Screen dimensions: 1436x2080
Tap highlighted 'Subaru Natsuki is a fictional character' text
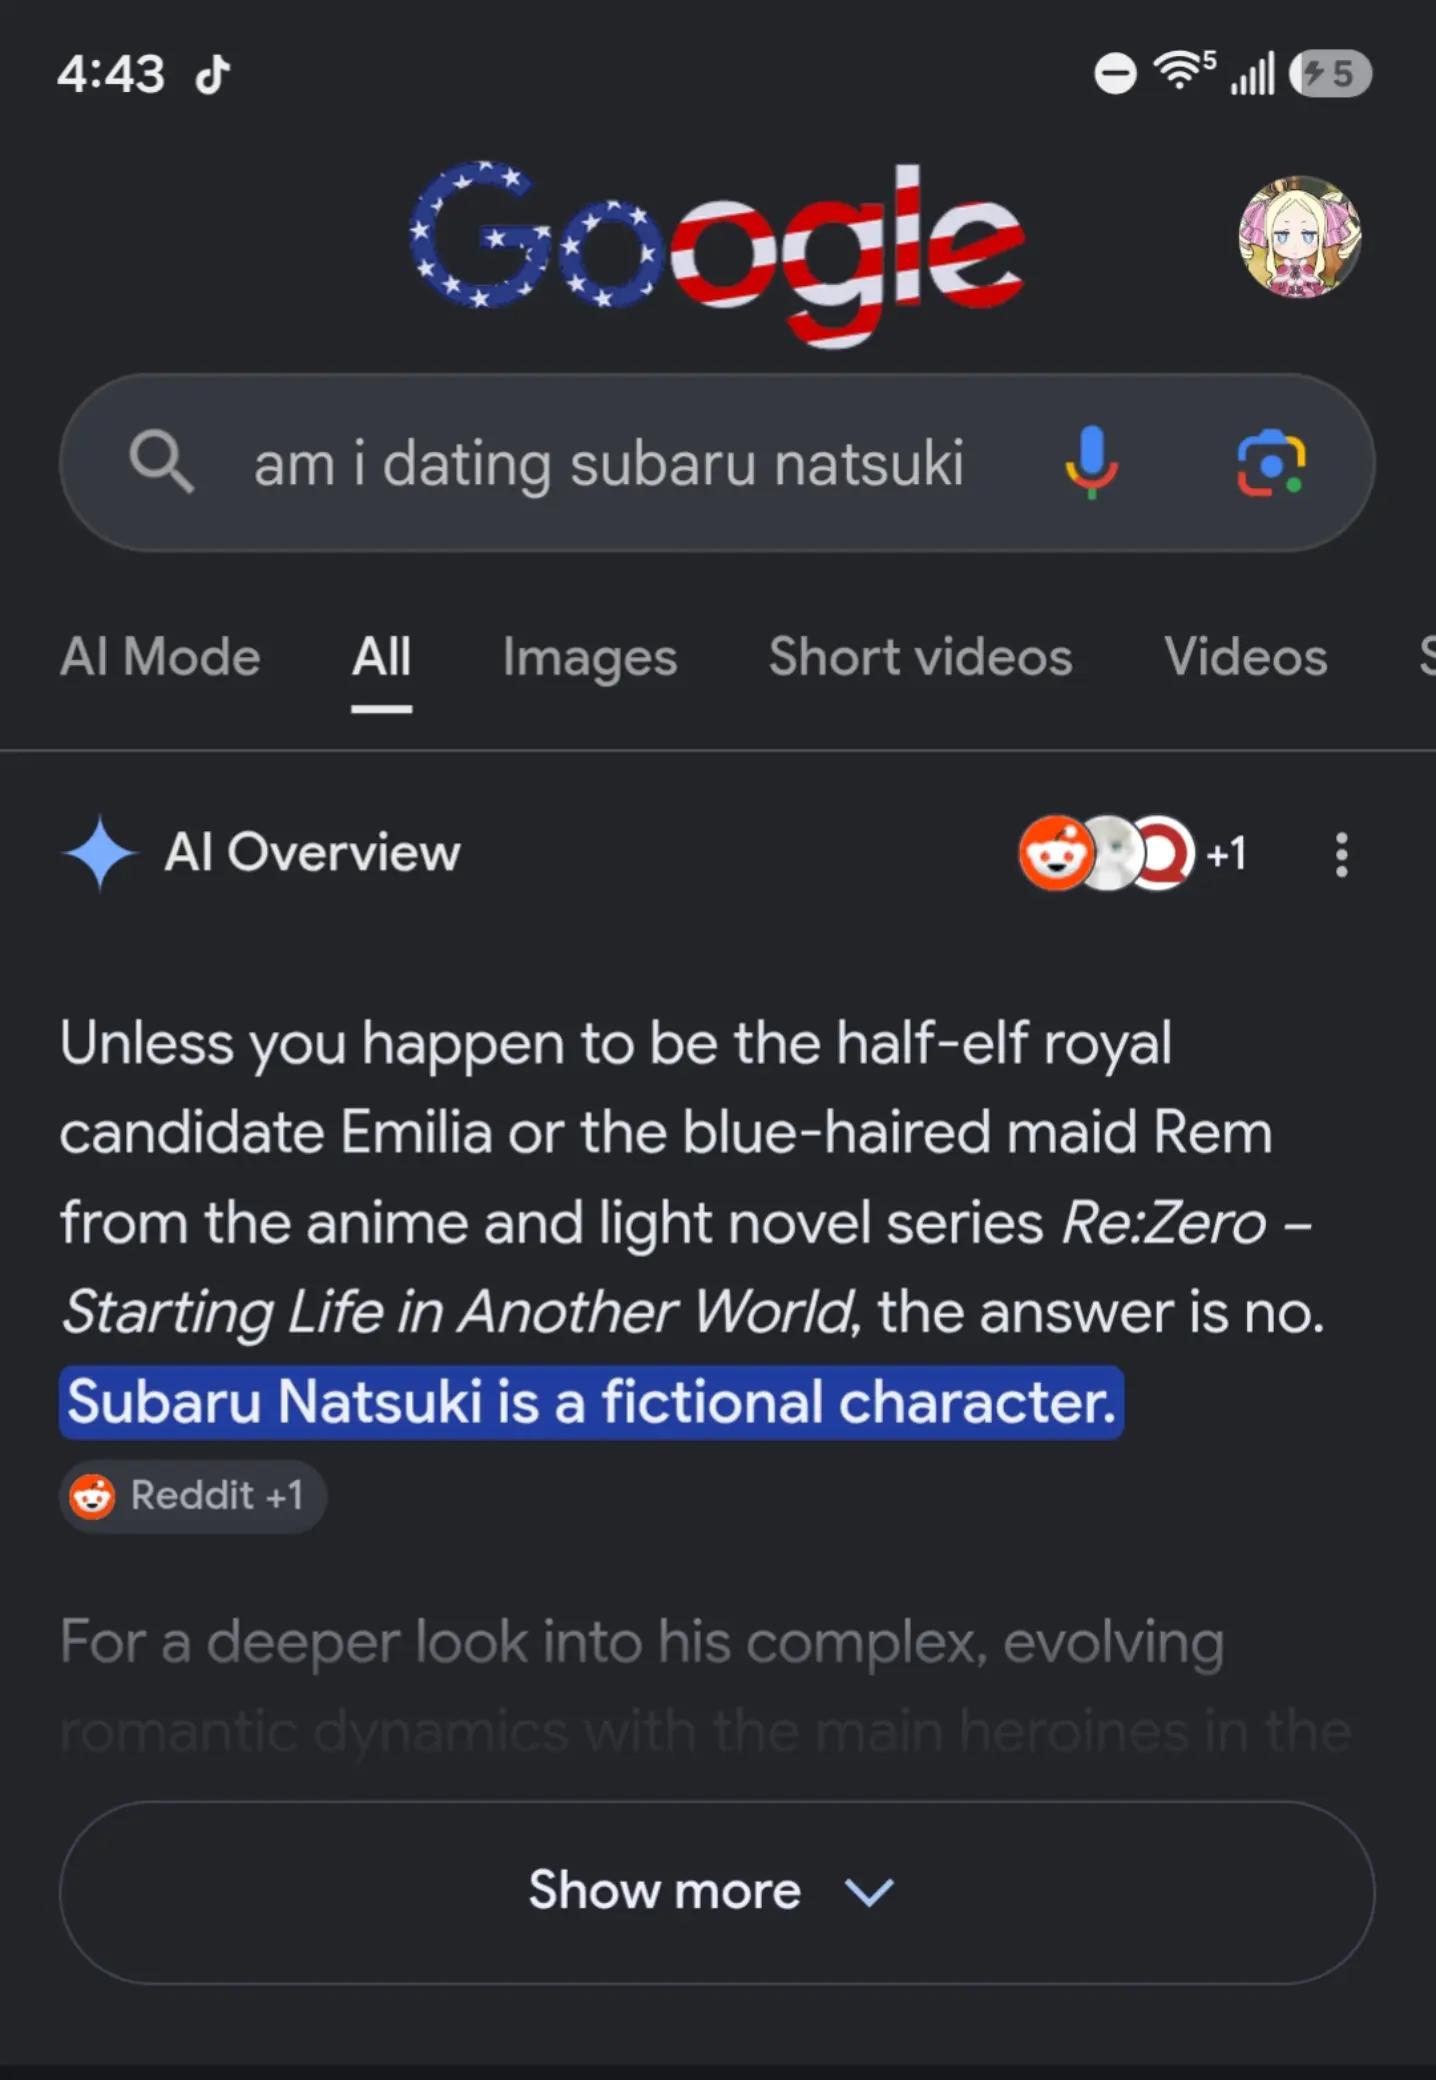(591, 1402)
